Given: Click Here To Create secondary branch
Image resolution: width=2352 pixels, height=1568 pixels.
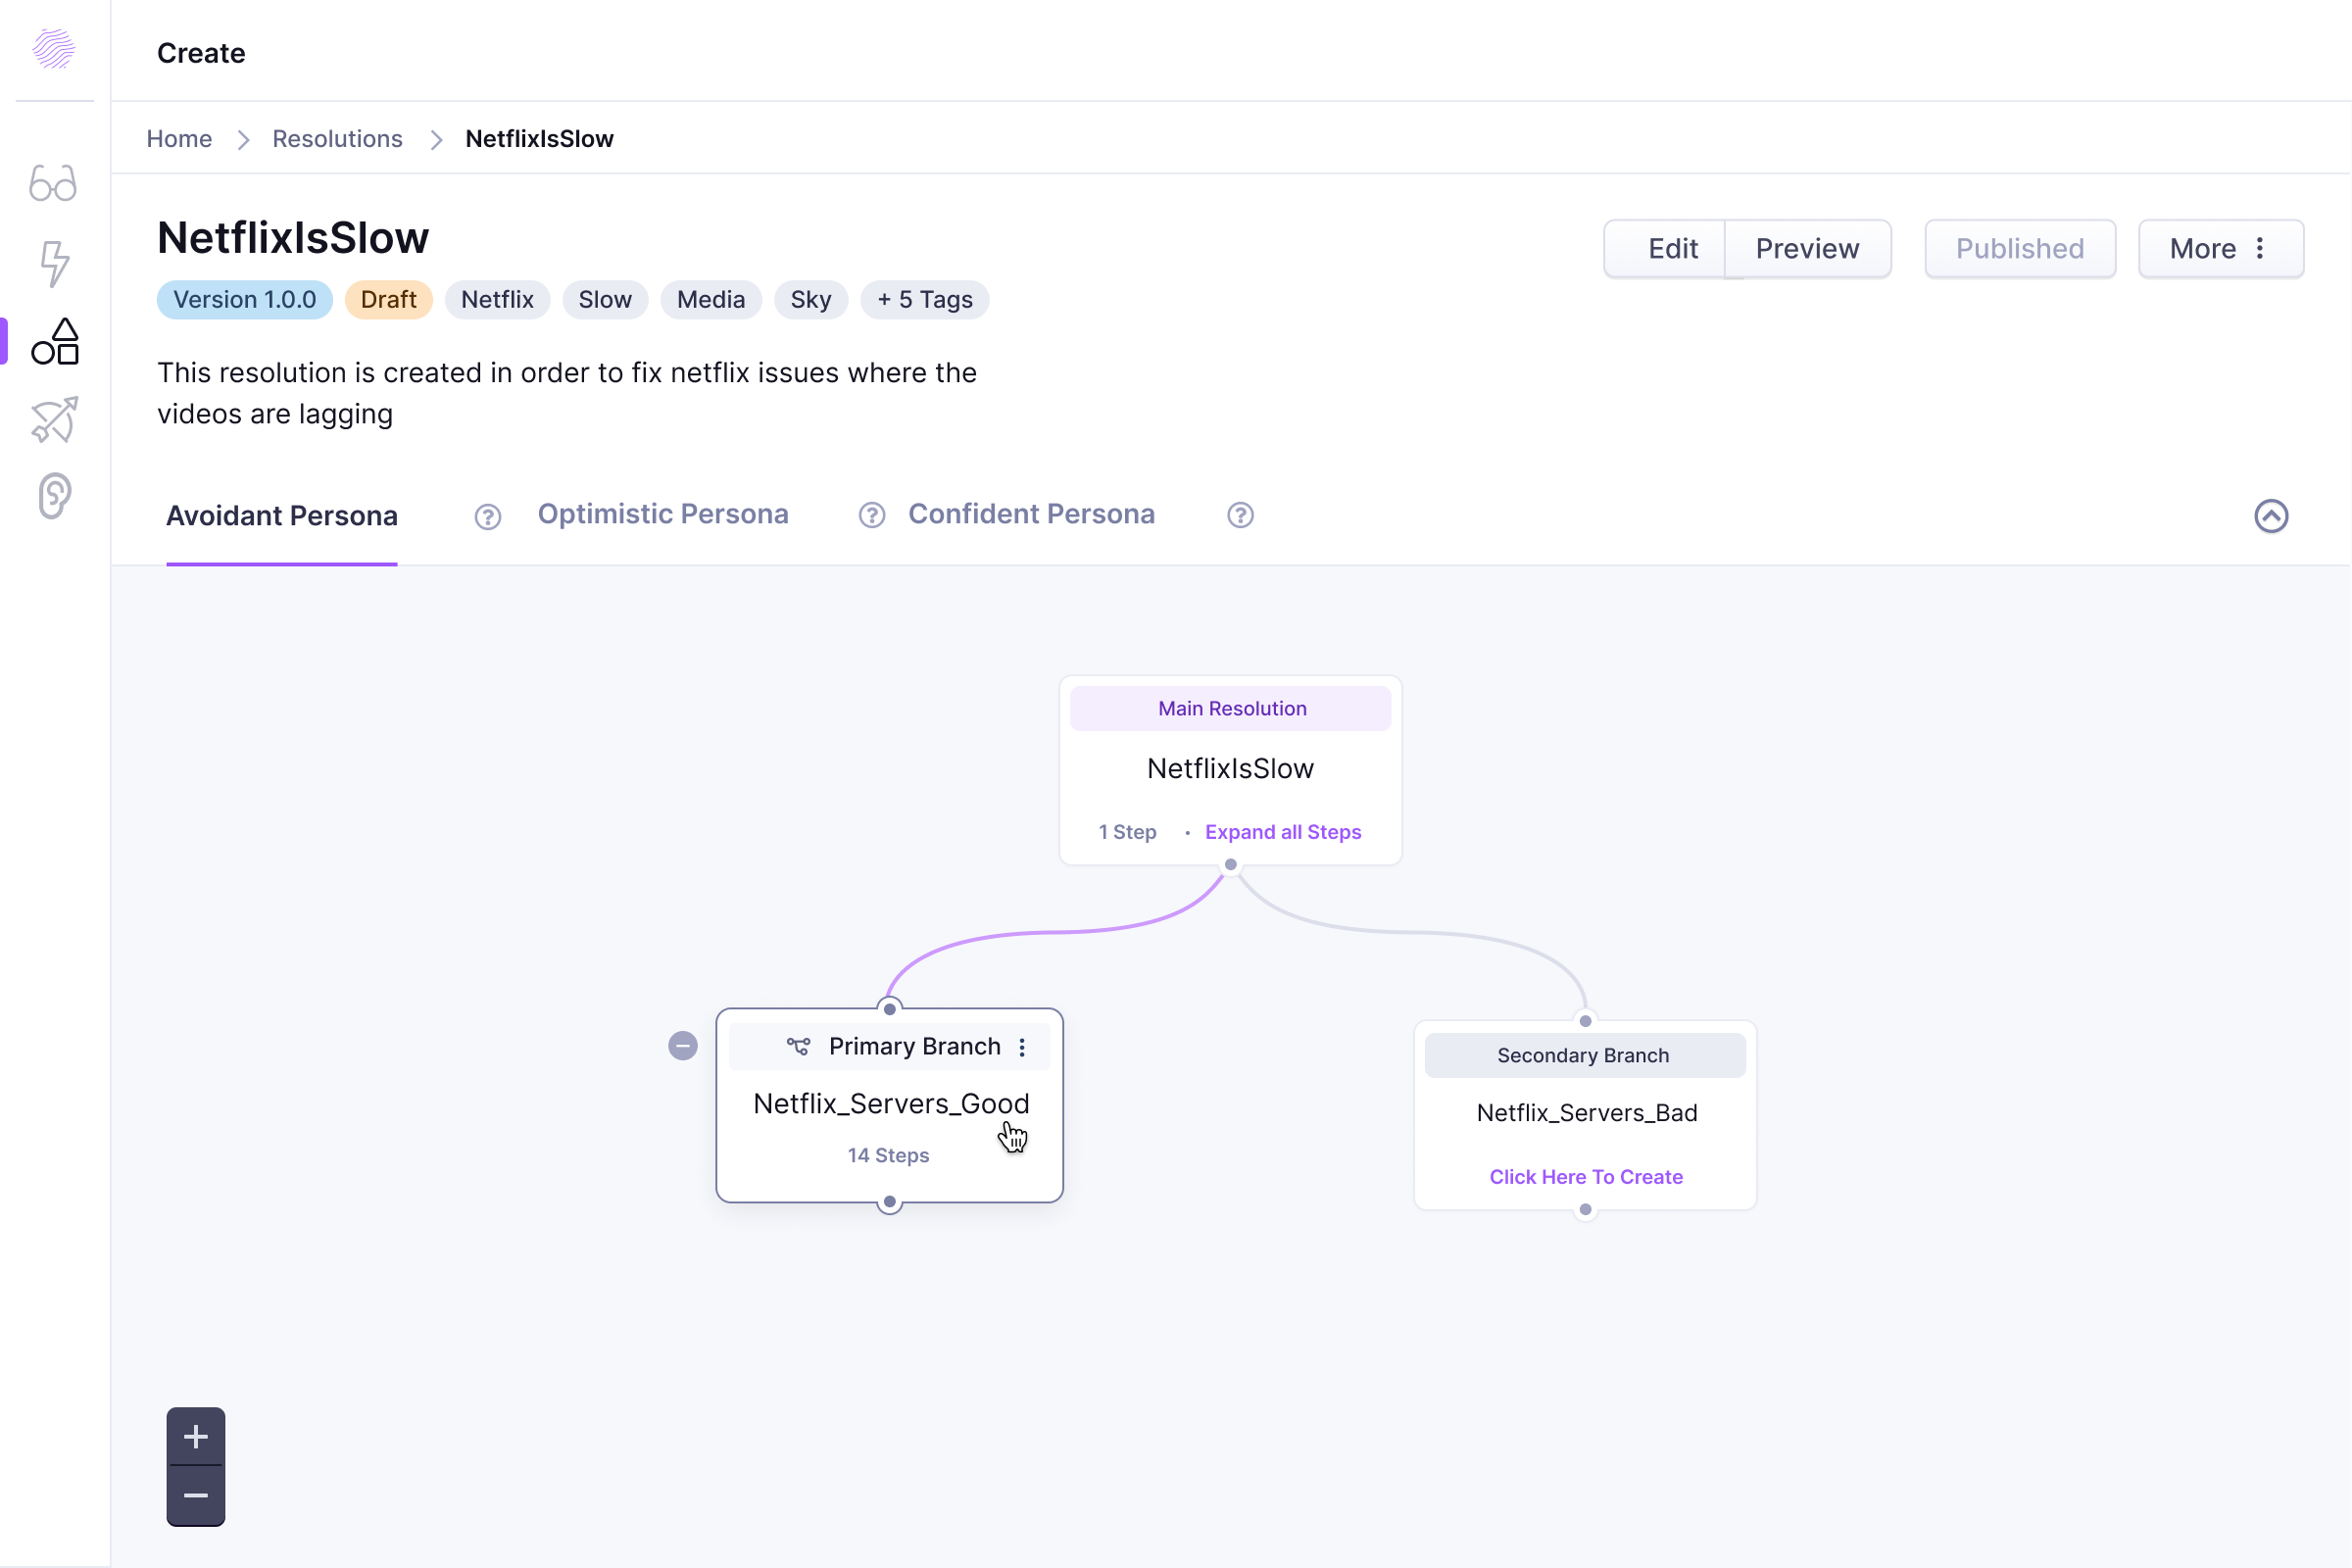Looking at the screenshot, I should [x=1586, y=1177].
